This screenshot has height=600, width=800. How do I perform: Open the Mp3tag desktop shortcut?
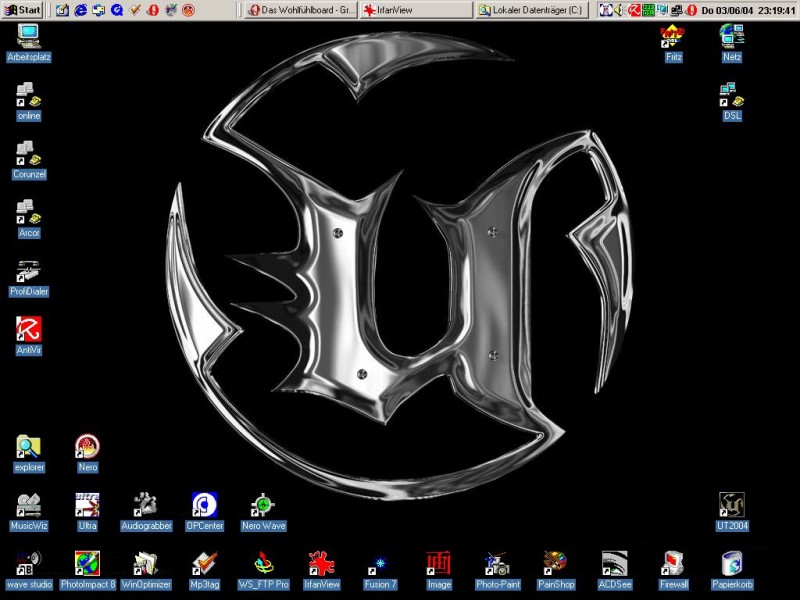pos(204,563)
